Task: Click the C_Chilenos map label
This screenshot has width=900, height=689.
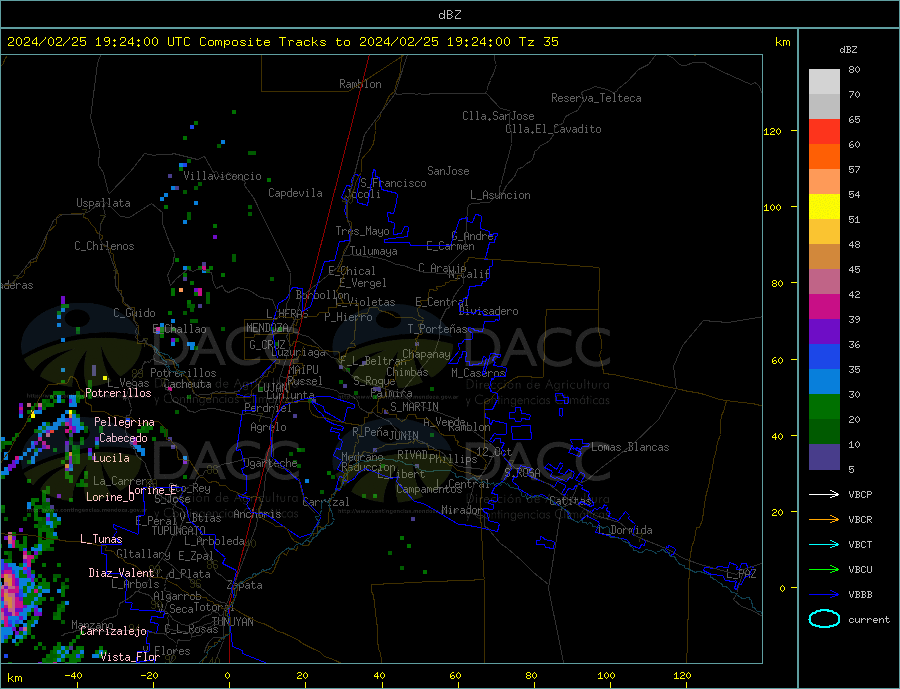Action: (x=104, y=246)
